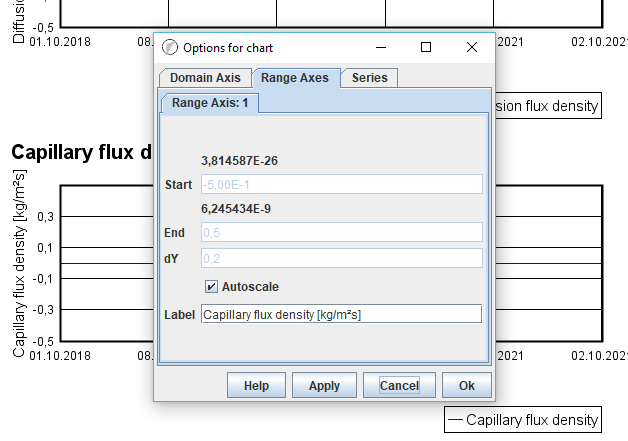Confirm settings with the Ok button
Viewport: 628px width, 441px height.
pos(466,385)
